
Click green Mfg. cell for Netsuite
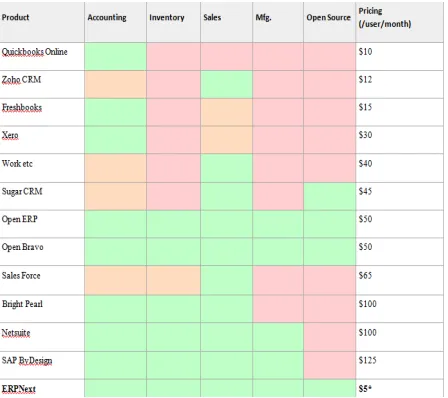[x=278, y=337]
